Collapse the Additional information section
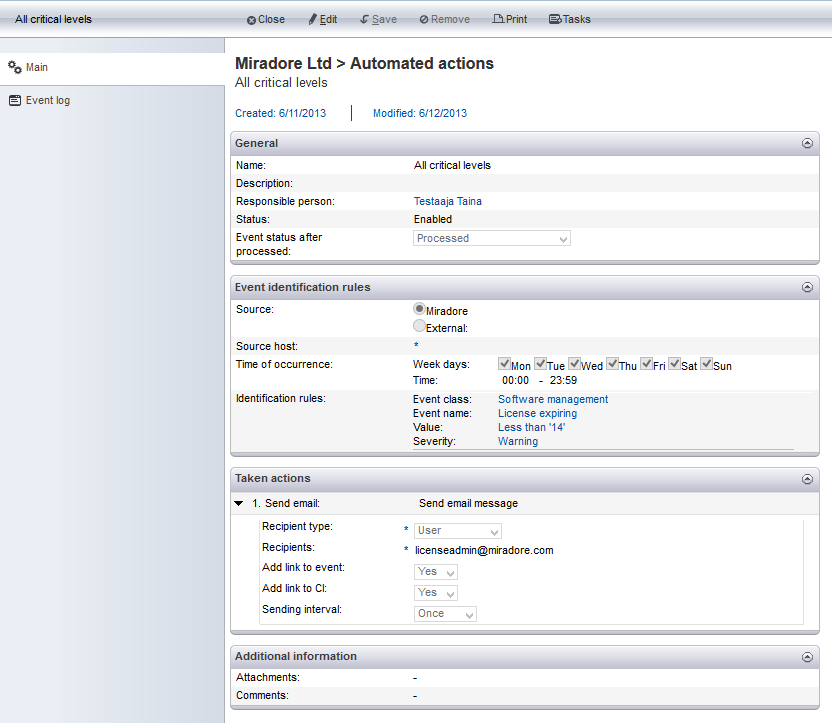The height and width of the screenshot is (723, 832). point(807,657)
